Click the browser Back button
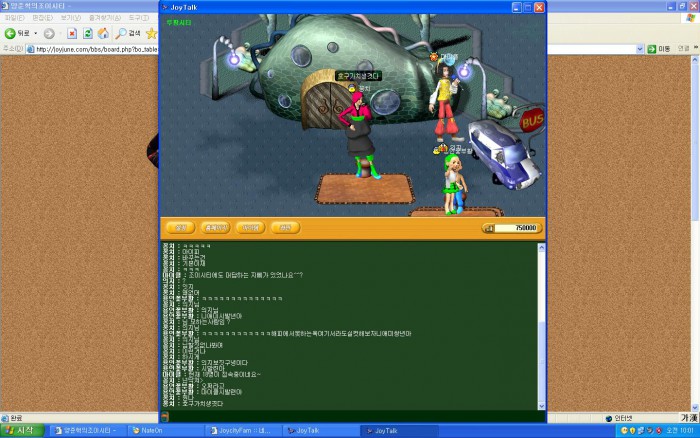The image size is (700, 438). point(16,33)
